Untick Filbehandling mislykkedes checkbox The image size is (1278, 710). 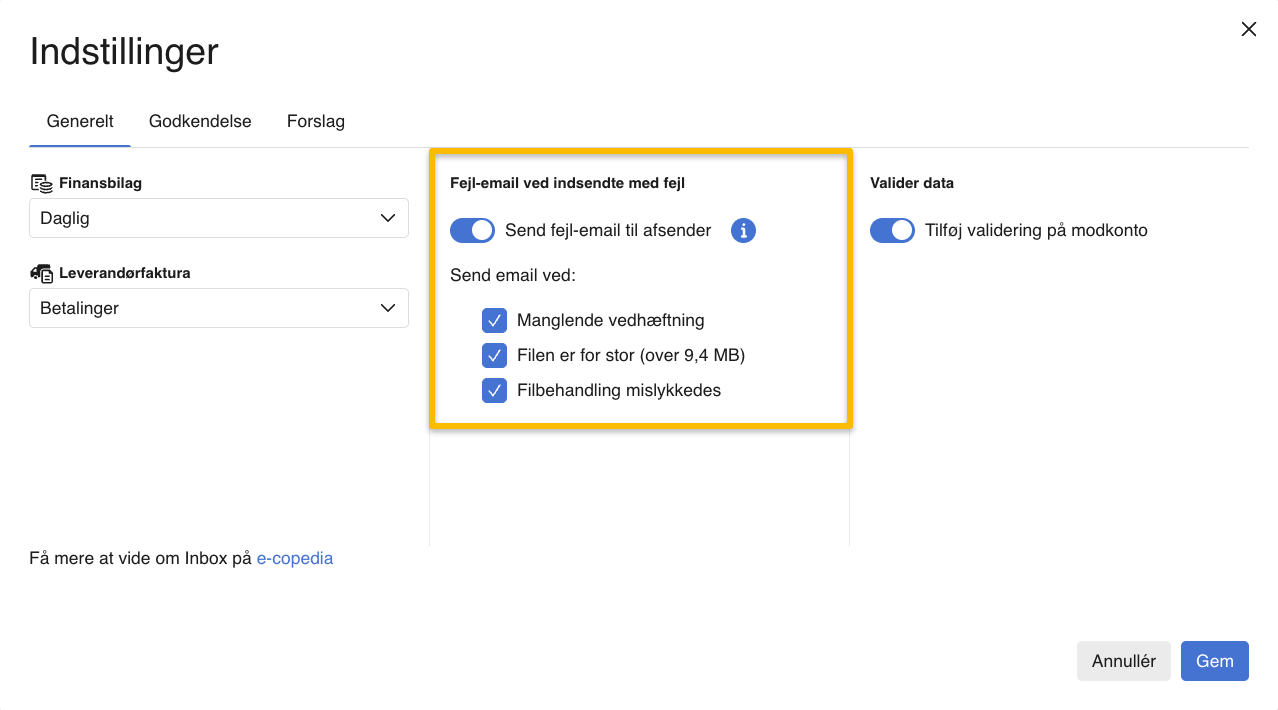494,390
